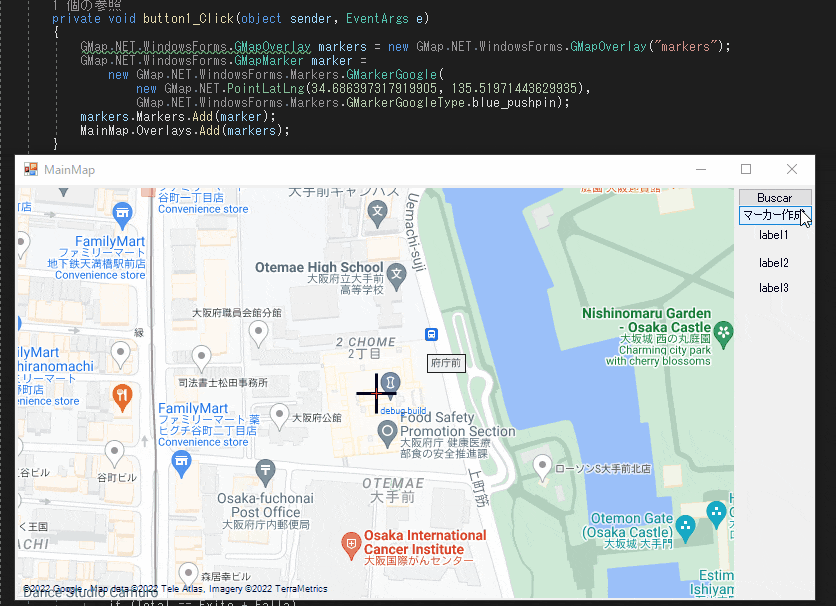Click the FamilyMart 谷町二丁目店 store pin
Screen dimensions: 836x606
tap(181, 464)
